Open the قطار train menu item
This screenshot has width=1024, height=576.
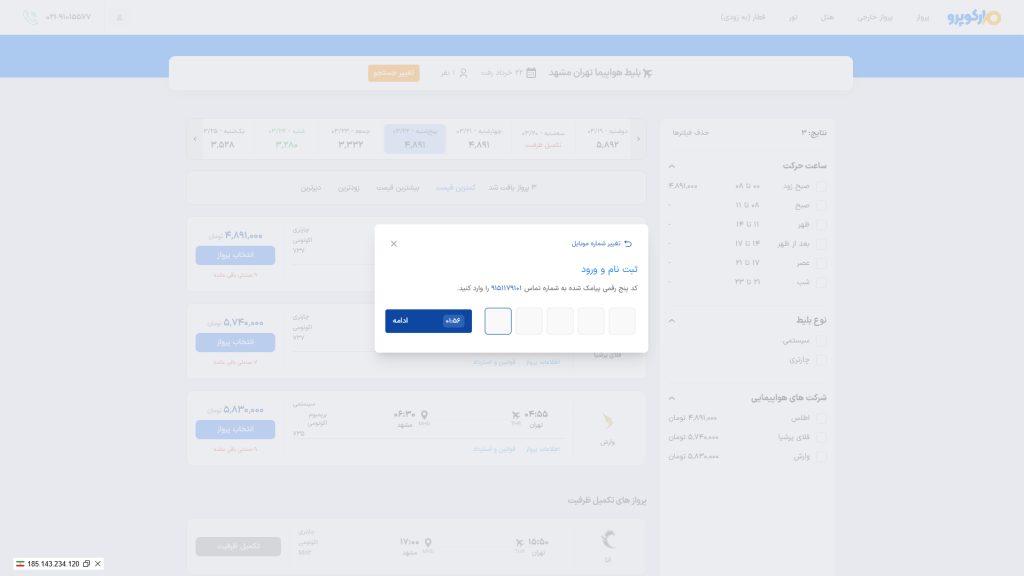tap(743, 18)
